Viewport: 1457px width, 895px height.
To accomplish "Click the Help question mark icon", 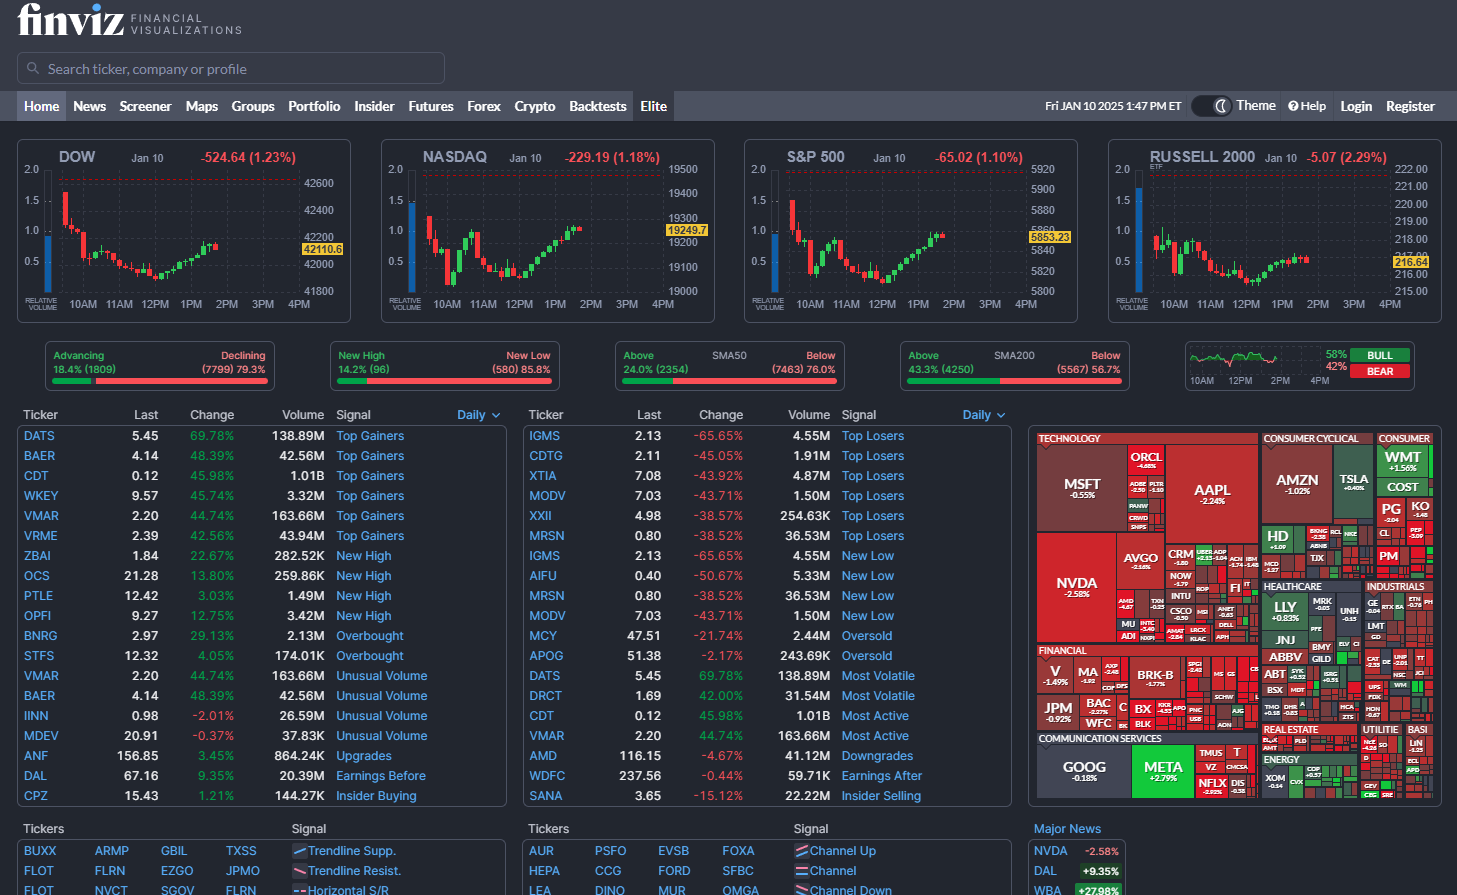I will 1293,106.
